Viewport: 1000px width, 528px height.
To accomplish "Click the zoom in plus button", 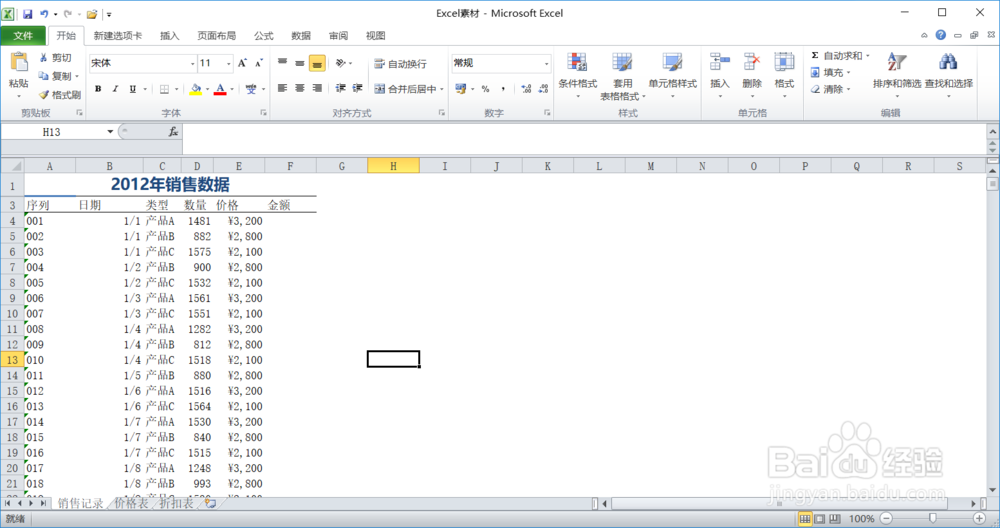I will click(x=979, y=518).
